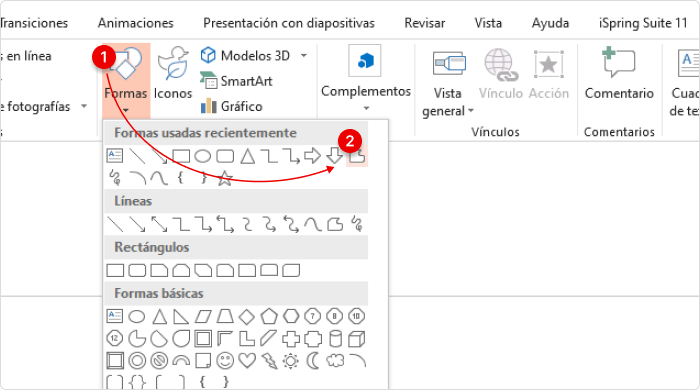The width and height of the screenshot is (700, 390).
Task: Select the freeform shape tool in Líneas
Action: [335, 224]
